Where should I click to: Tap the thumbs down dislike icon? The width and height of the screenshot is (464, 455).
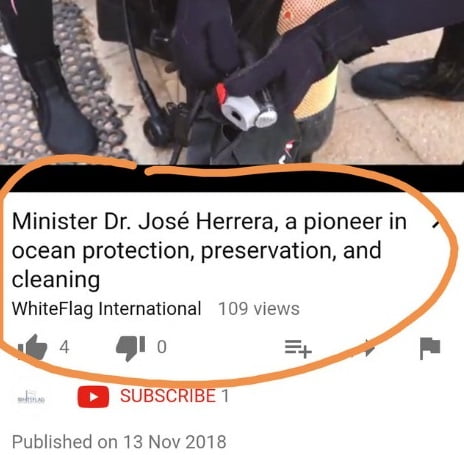[x=130, y=348]
